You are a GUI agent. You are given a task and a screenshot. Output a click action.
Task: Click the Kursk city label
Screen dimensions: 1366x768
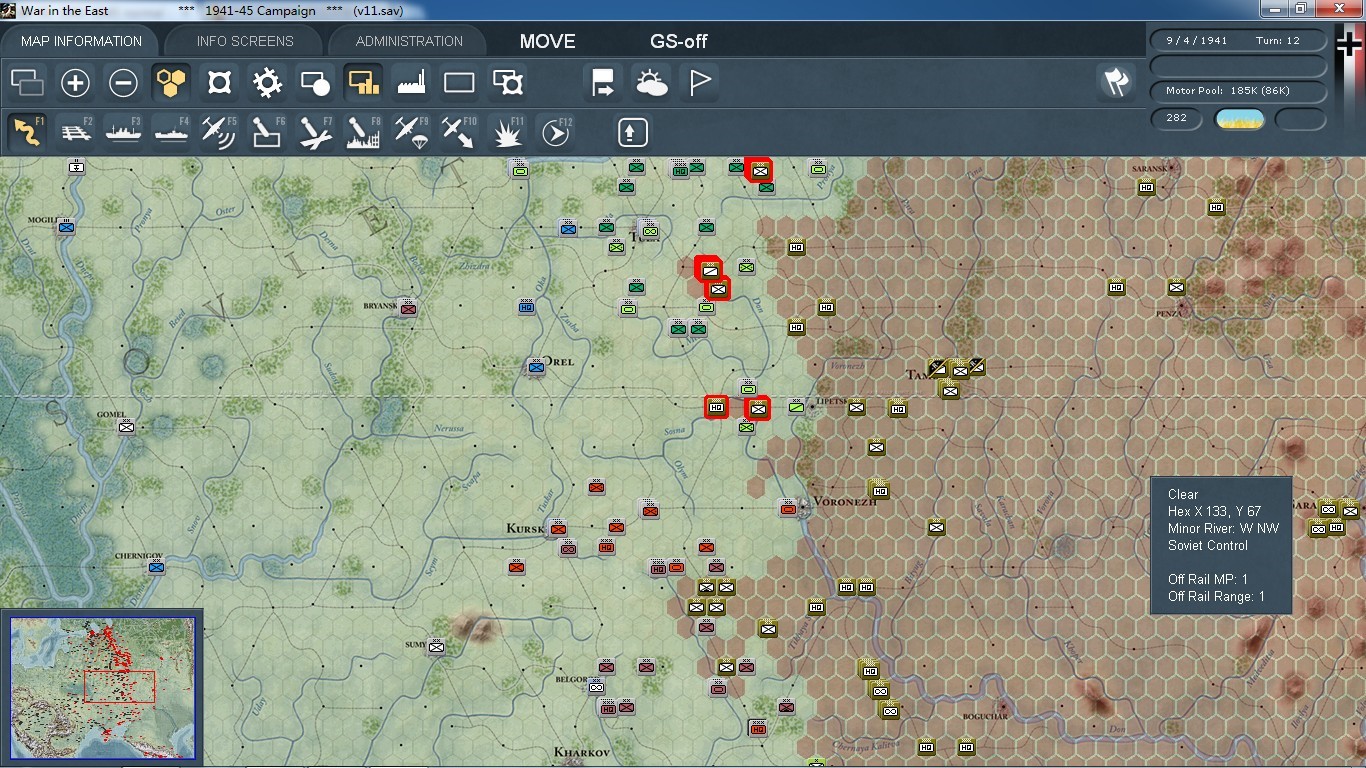click(x=526, y=528)
